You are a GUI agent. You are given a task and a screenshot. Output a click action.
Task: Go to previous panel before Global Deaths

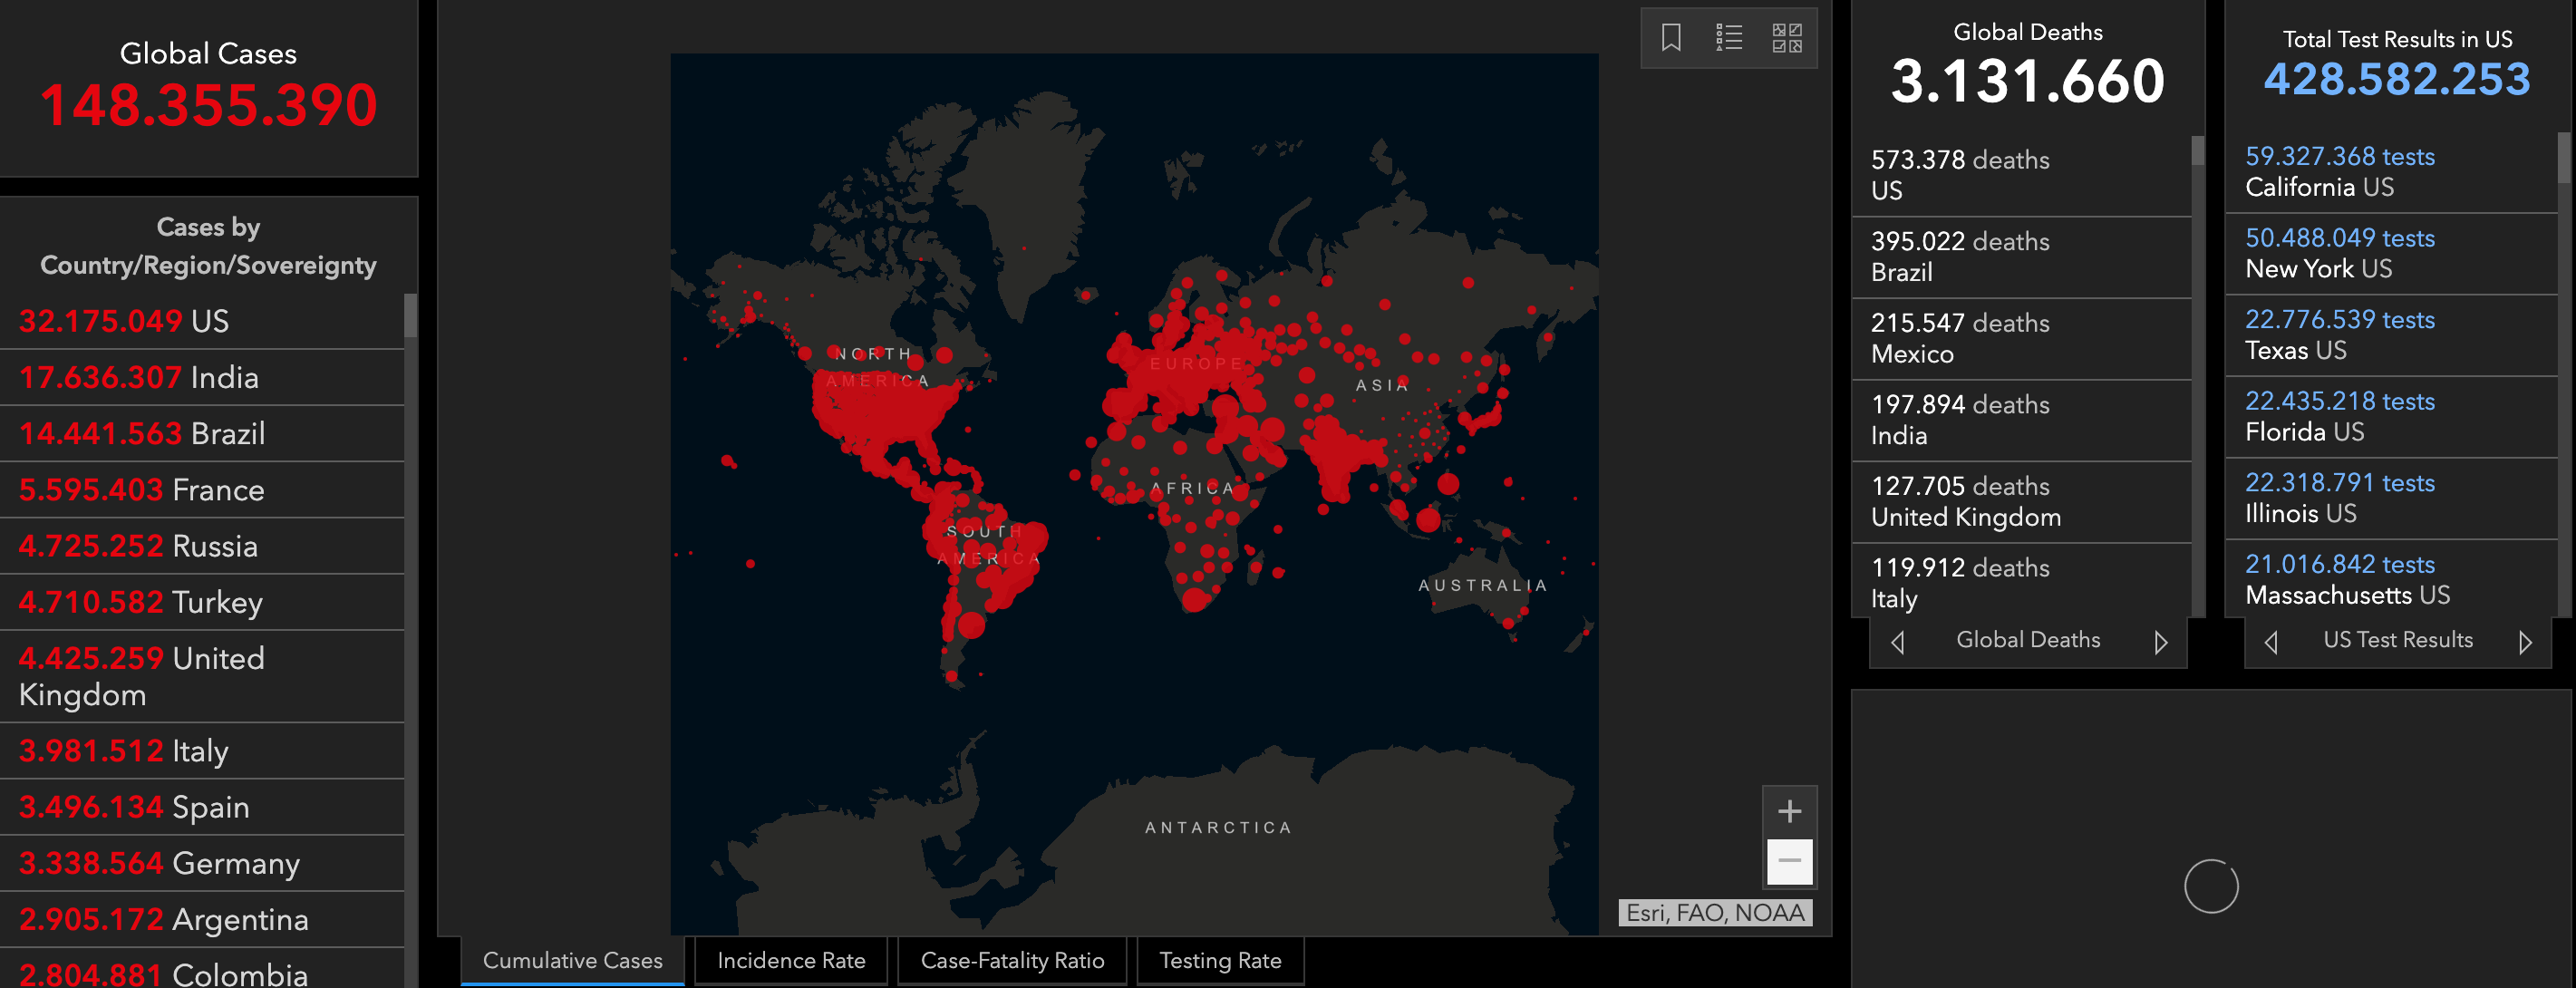click(x=1897, y=642)
